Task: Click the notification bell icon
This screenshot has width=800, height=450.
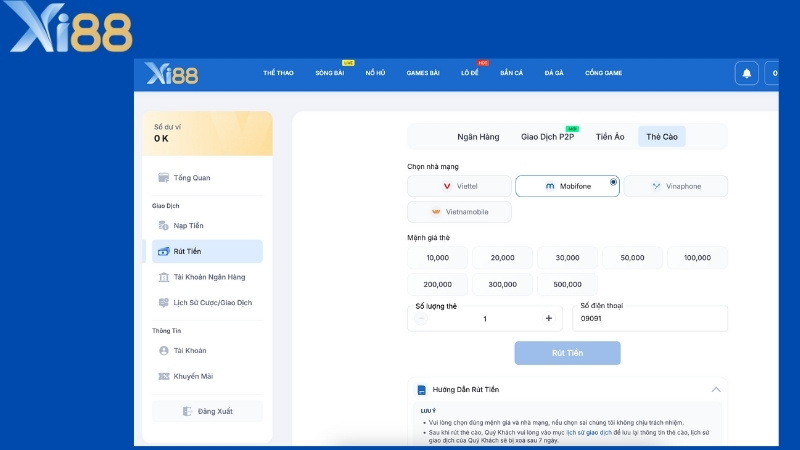Action: [x=746, y=73]
